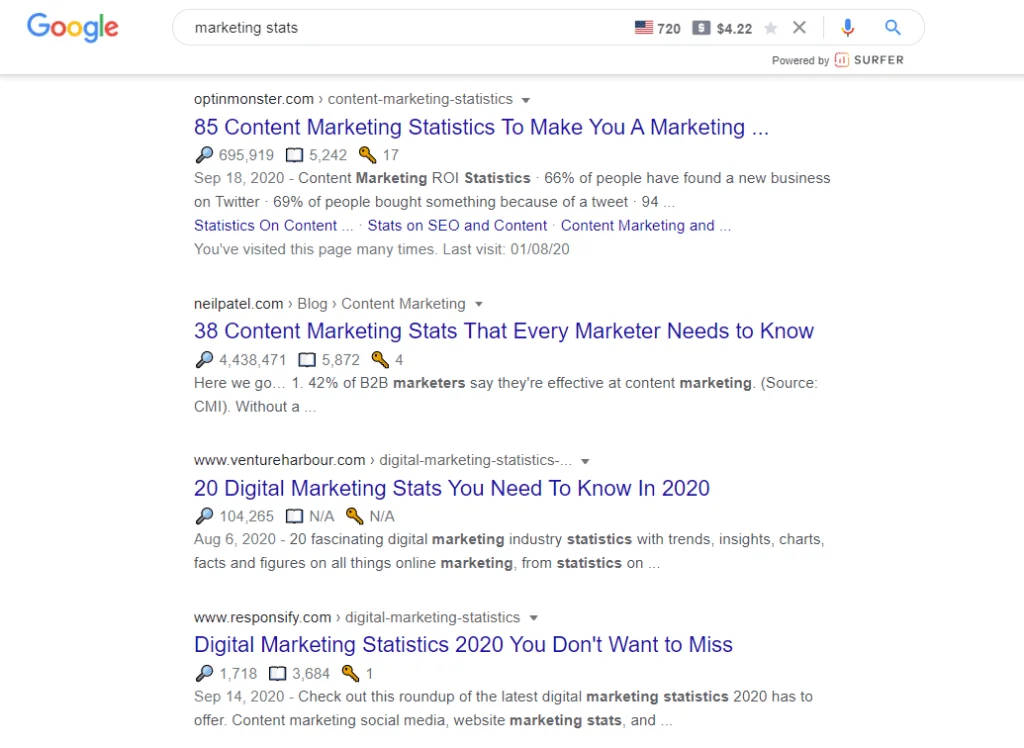Open 'Digital Marketing Statistics 2020' result
1024x748 pixels.
click(x=463, y=645)
